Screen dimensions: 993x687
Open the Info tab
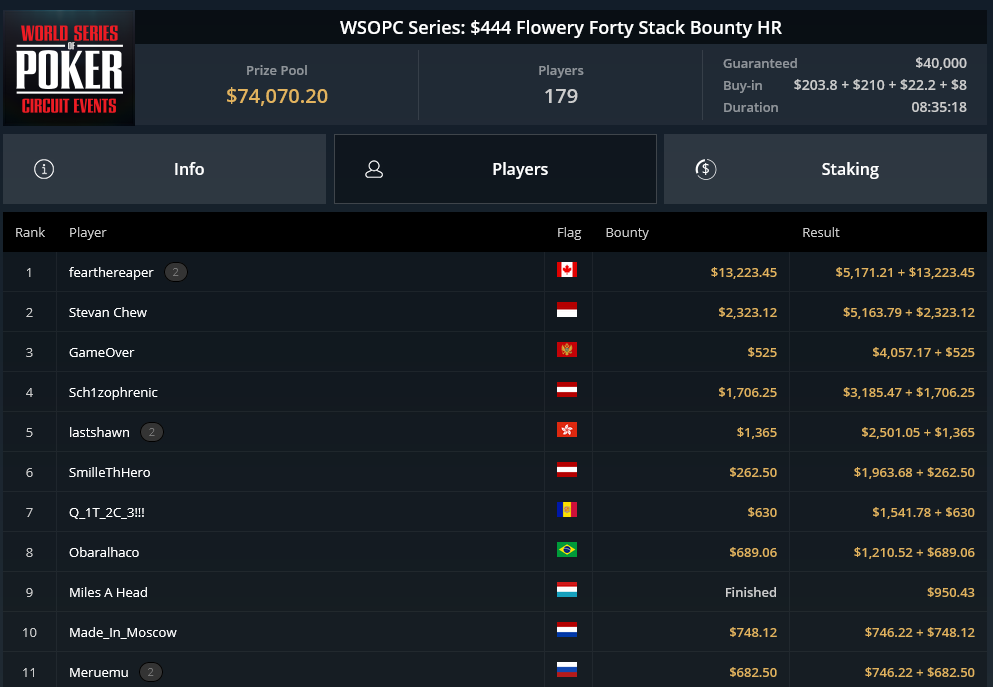tap(164, 169)
